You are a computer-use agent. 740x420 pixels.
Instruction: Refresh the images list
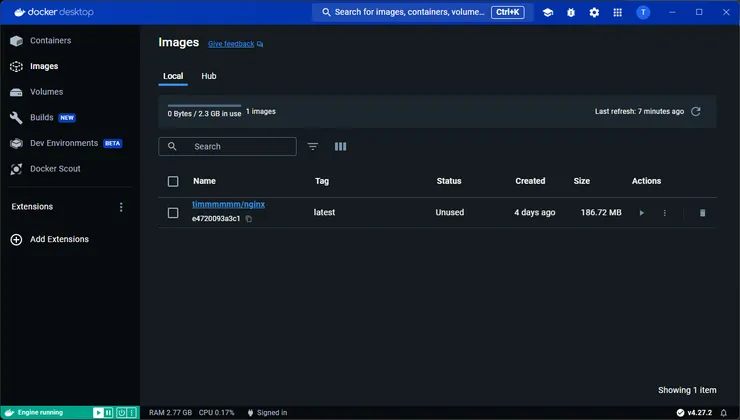pyautogui.click(x=696, y=111)
